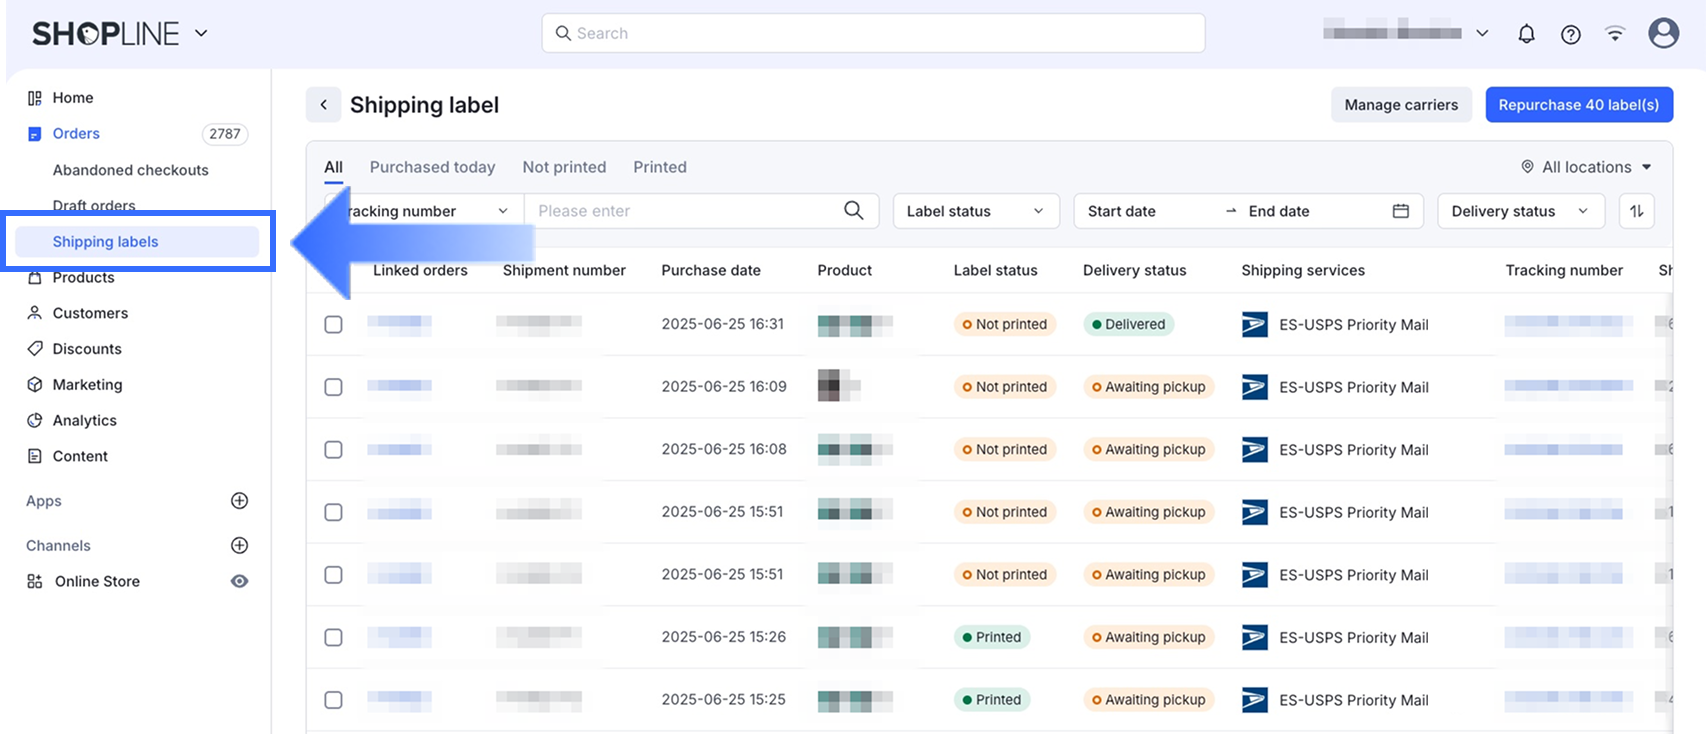Add an app with the Apps plus icon
The width and height of the screenshot is (1706, 734).
coord(239,501)
